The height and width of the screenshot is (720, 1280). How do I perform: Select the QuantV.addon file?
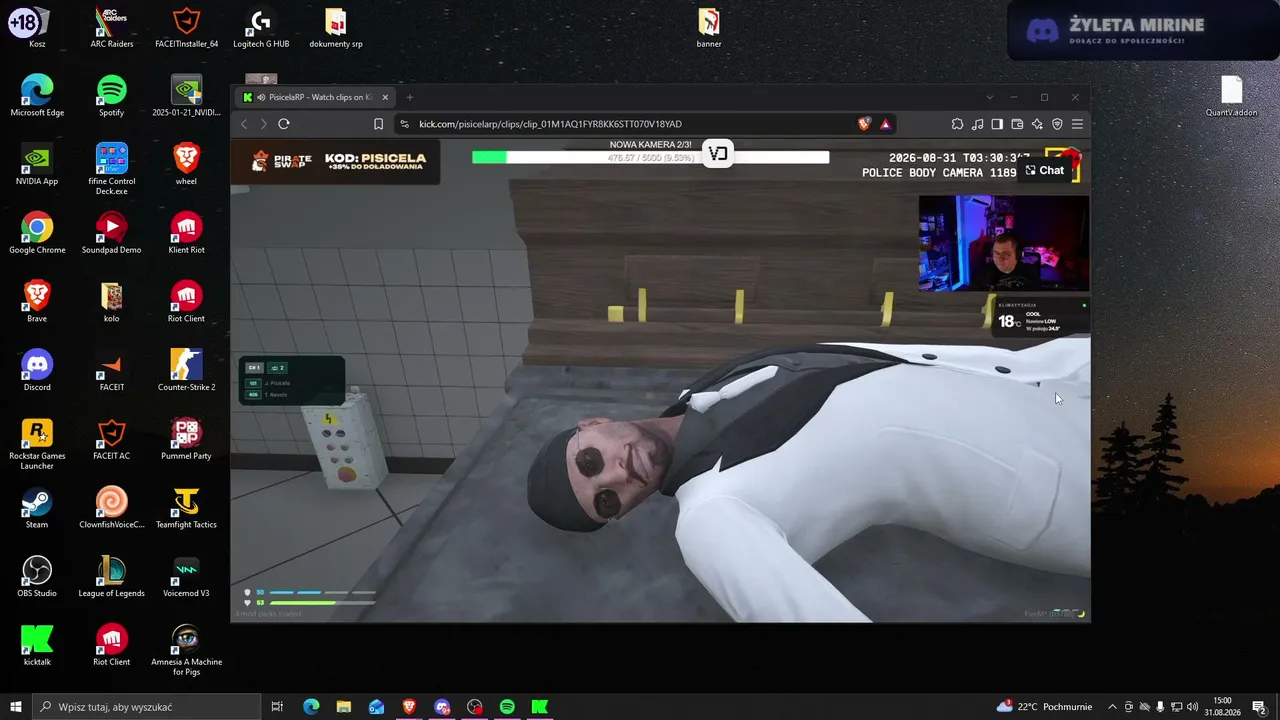coord(1231,96)
